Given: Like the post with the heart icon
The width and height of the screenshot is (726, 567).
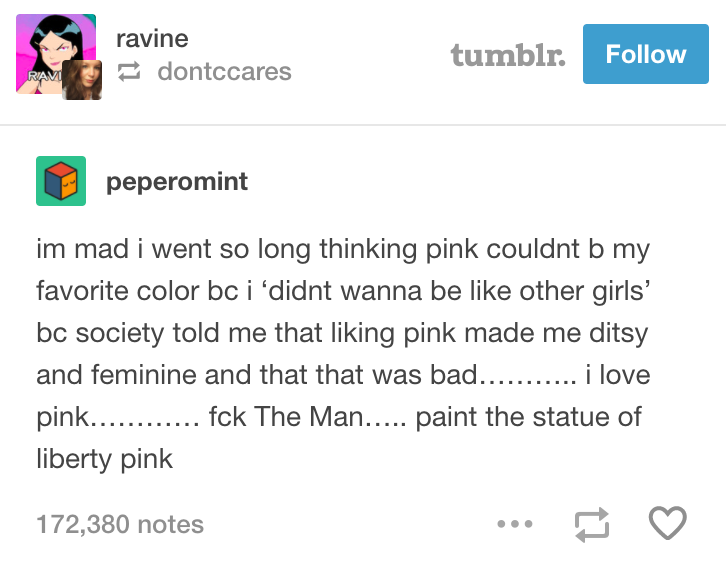Looking at the screenshot, I should click(x=668, y=523).
